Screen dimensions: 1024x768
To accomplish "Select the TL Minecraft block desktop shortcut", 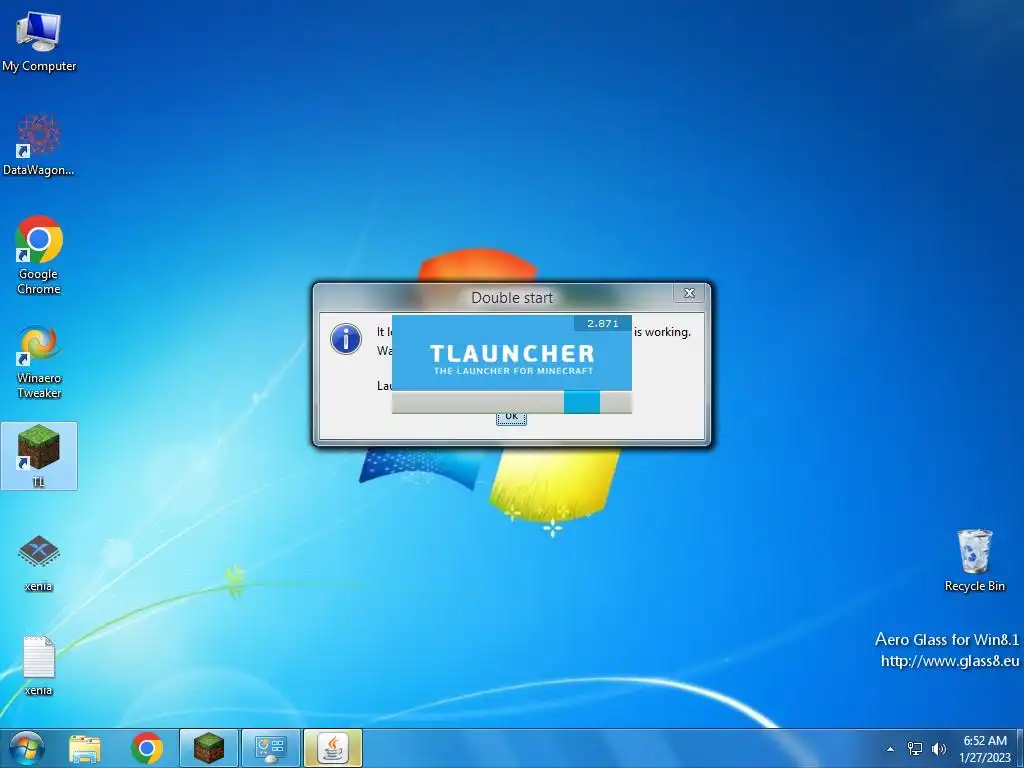I will pyautogui.click(x=39, y=456).
